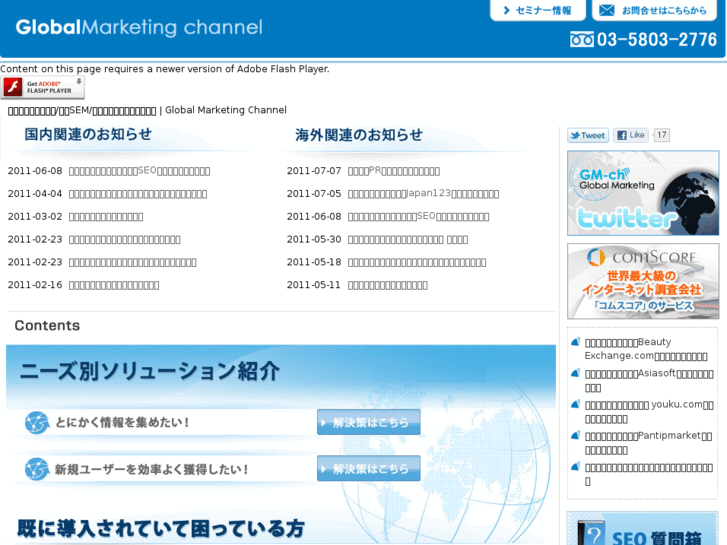727x545 pixels.
Task: Click the GlobalMarketing channel logo
Action: tap(139, 27)
